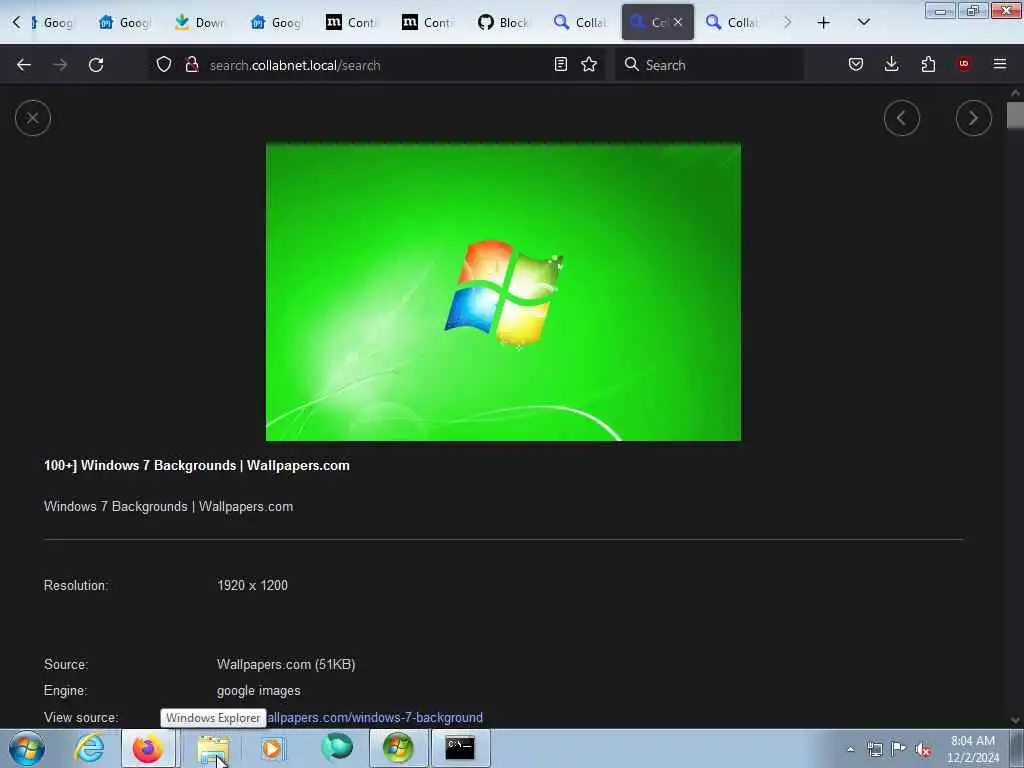Viewport: 1024px width, 768px height.
Task: Expand the list all tabs dropdown
Action: click(864, 23)
